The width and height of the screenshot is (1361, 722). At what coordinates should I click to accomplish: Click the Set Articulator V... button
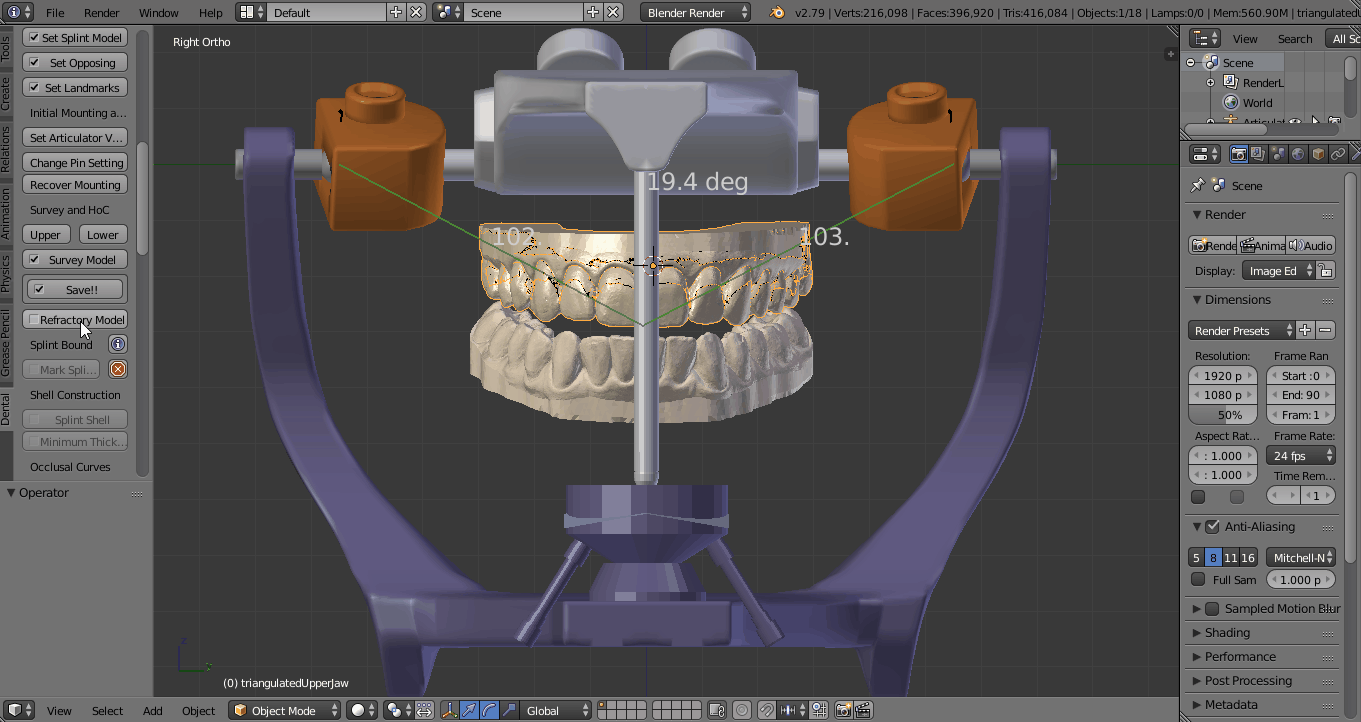(76, 137)
